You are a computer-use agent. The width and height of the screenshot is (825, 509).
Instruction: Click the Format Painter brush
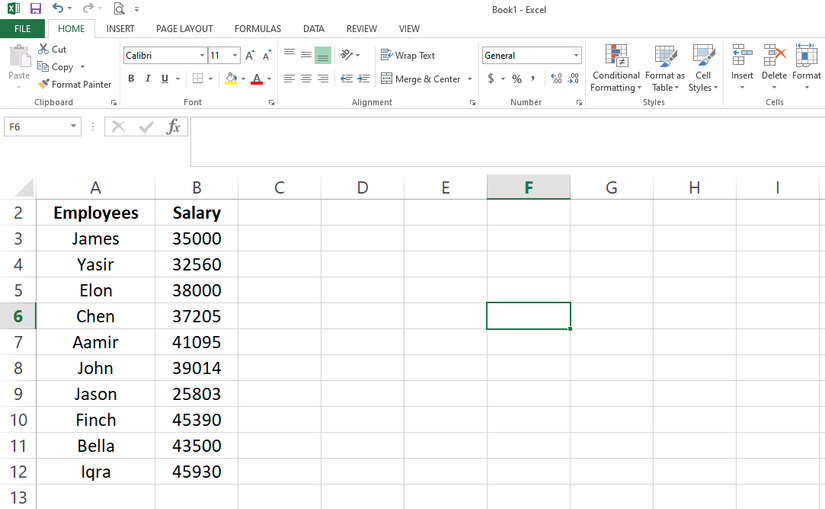point(43,84)
